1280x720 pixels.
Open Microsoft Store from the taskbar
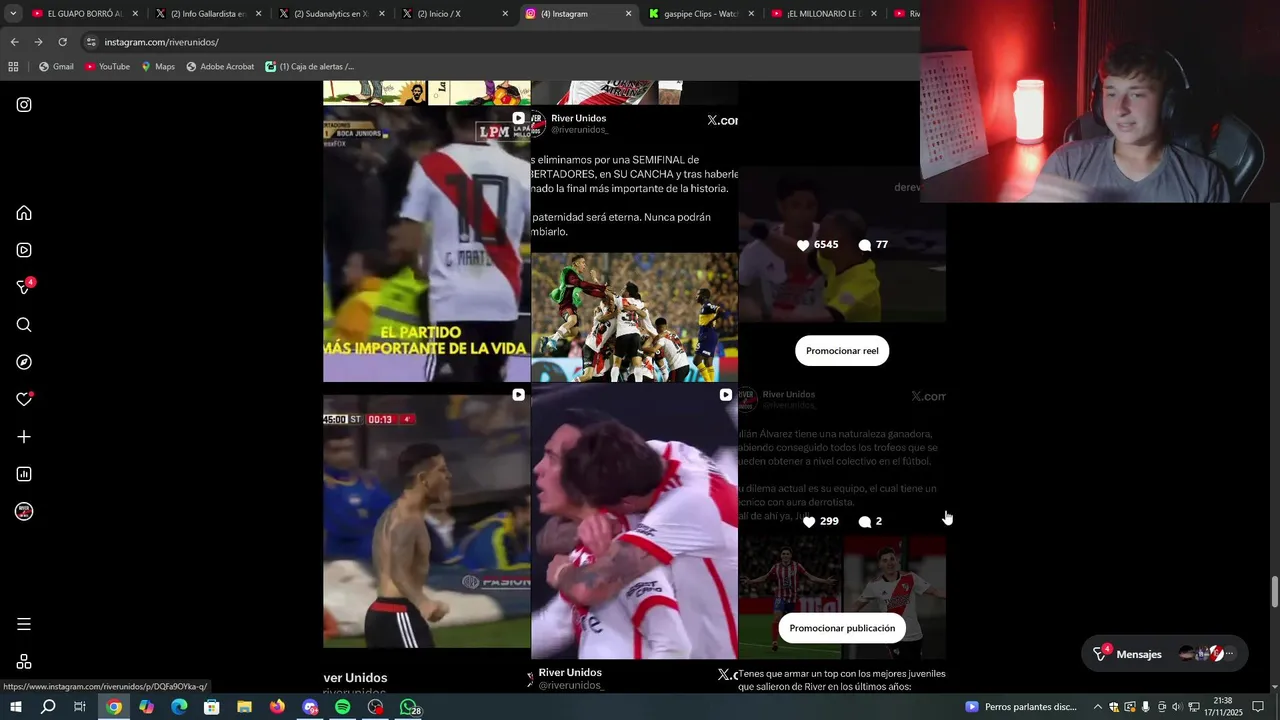212,707
